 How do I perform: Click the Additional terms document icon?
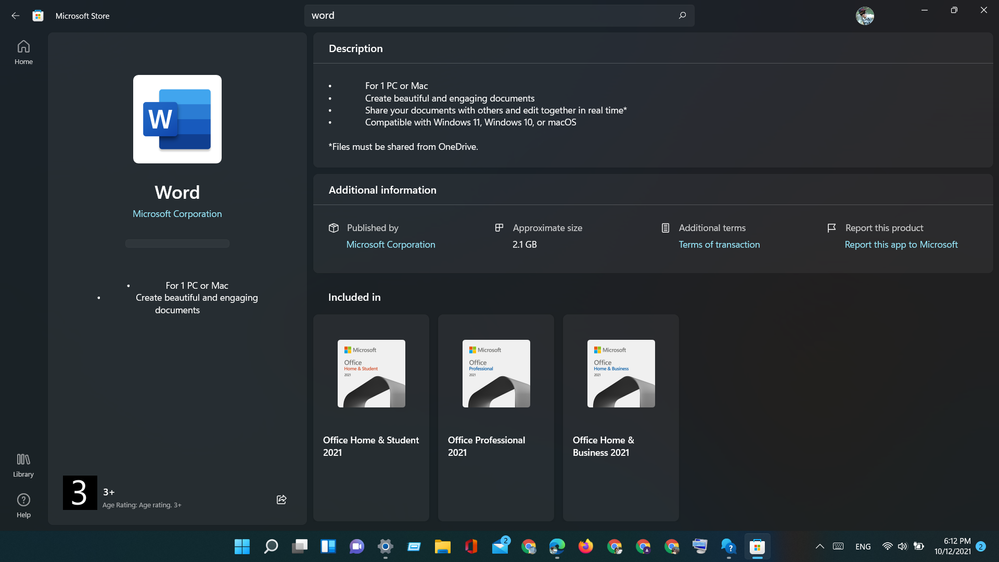click(x=665, y=227)
